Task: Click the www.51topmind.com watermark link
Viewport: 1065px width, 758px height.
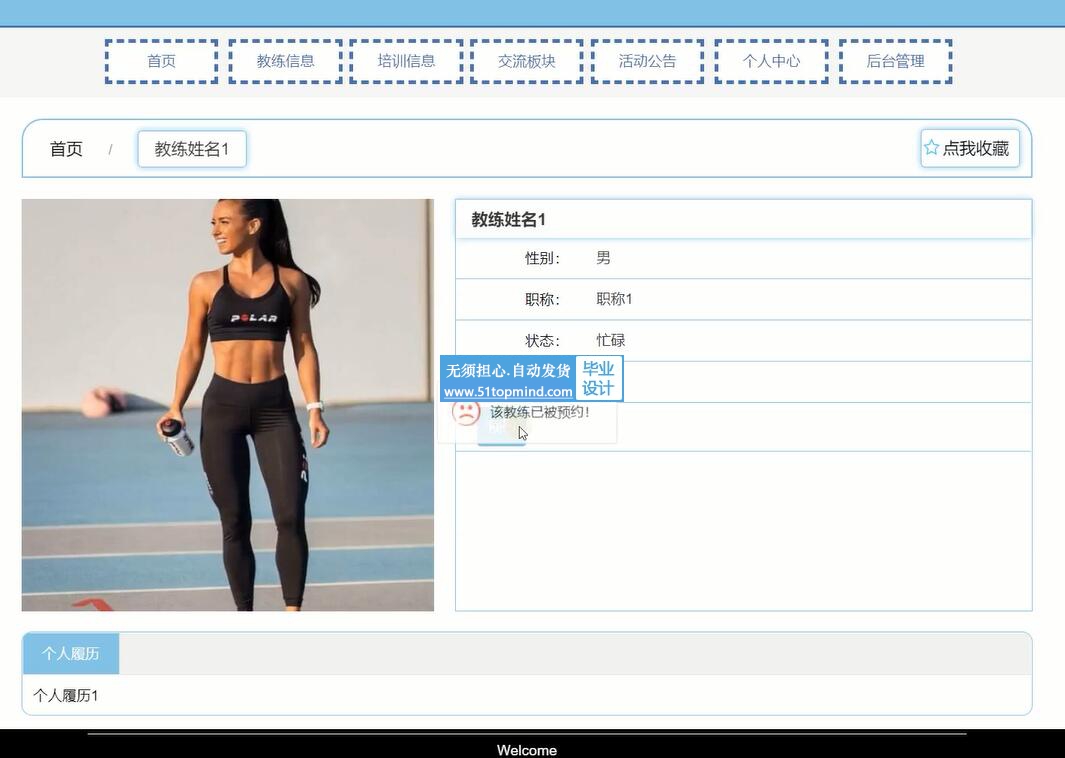Action: pos(508,392)
